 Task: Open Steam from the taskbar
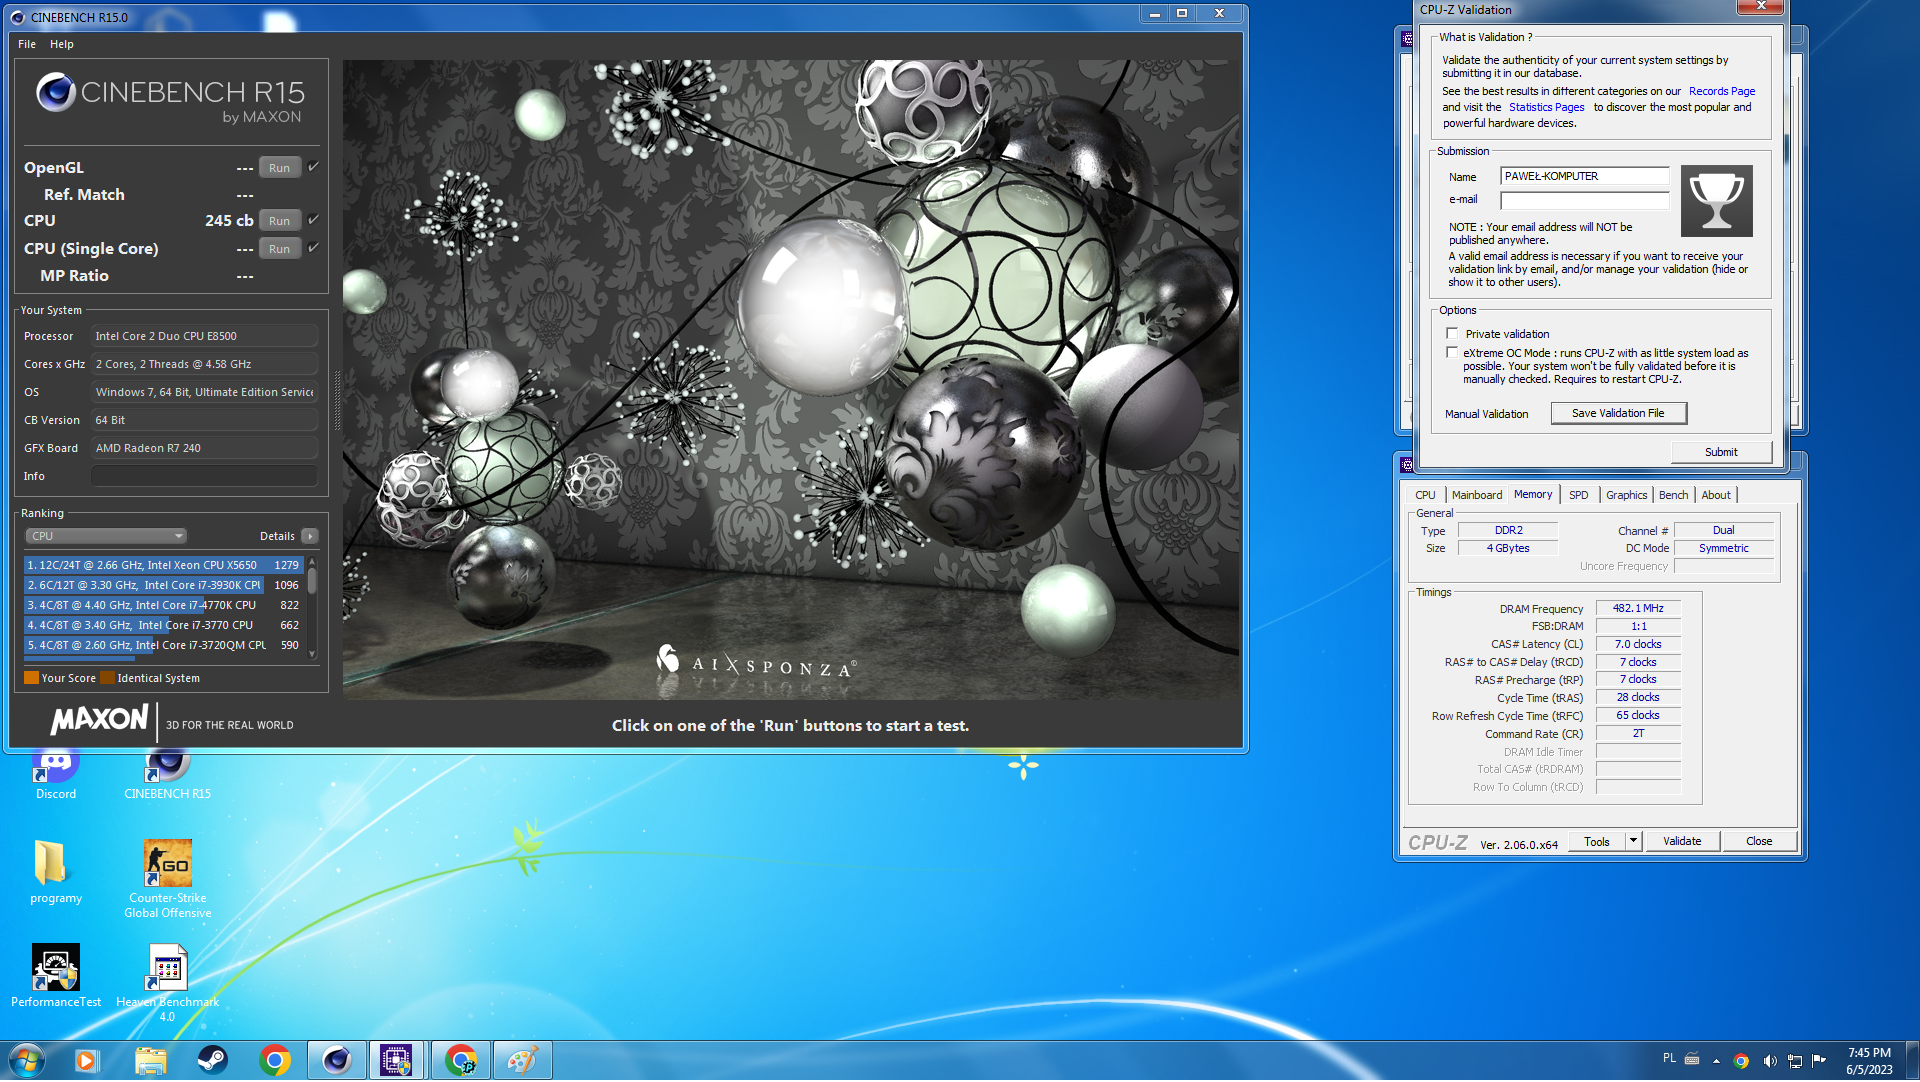pyautogui.click(x=212, y=1061)
